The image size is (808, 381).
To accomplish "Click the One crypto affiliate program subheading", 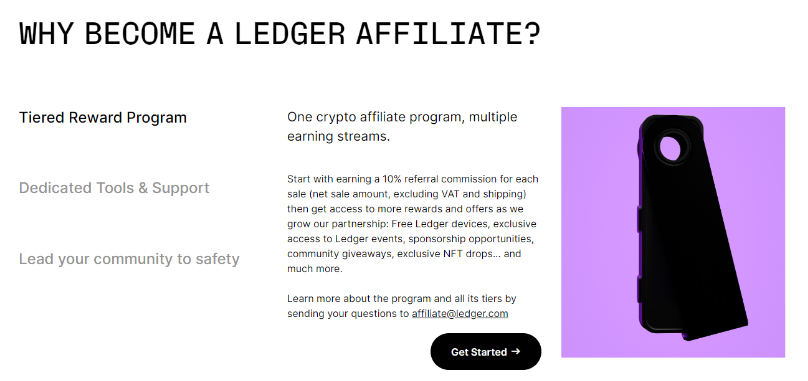I will (x=402, y=127).
